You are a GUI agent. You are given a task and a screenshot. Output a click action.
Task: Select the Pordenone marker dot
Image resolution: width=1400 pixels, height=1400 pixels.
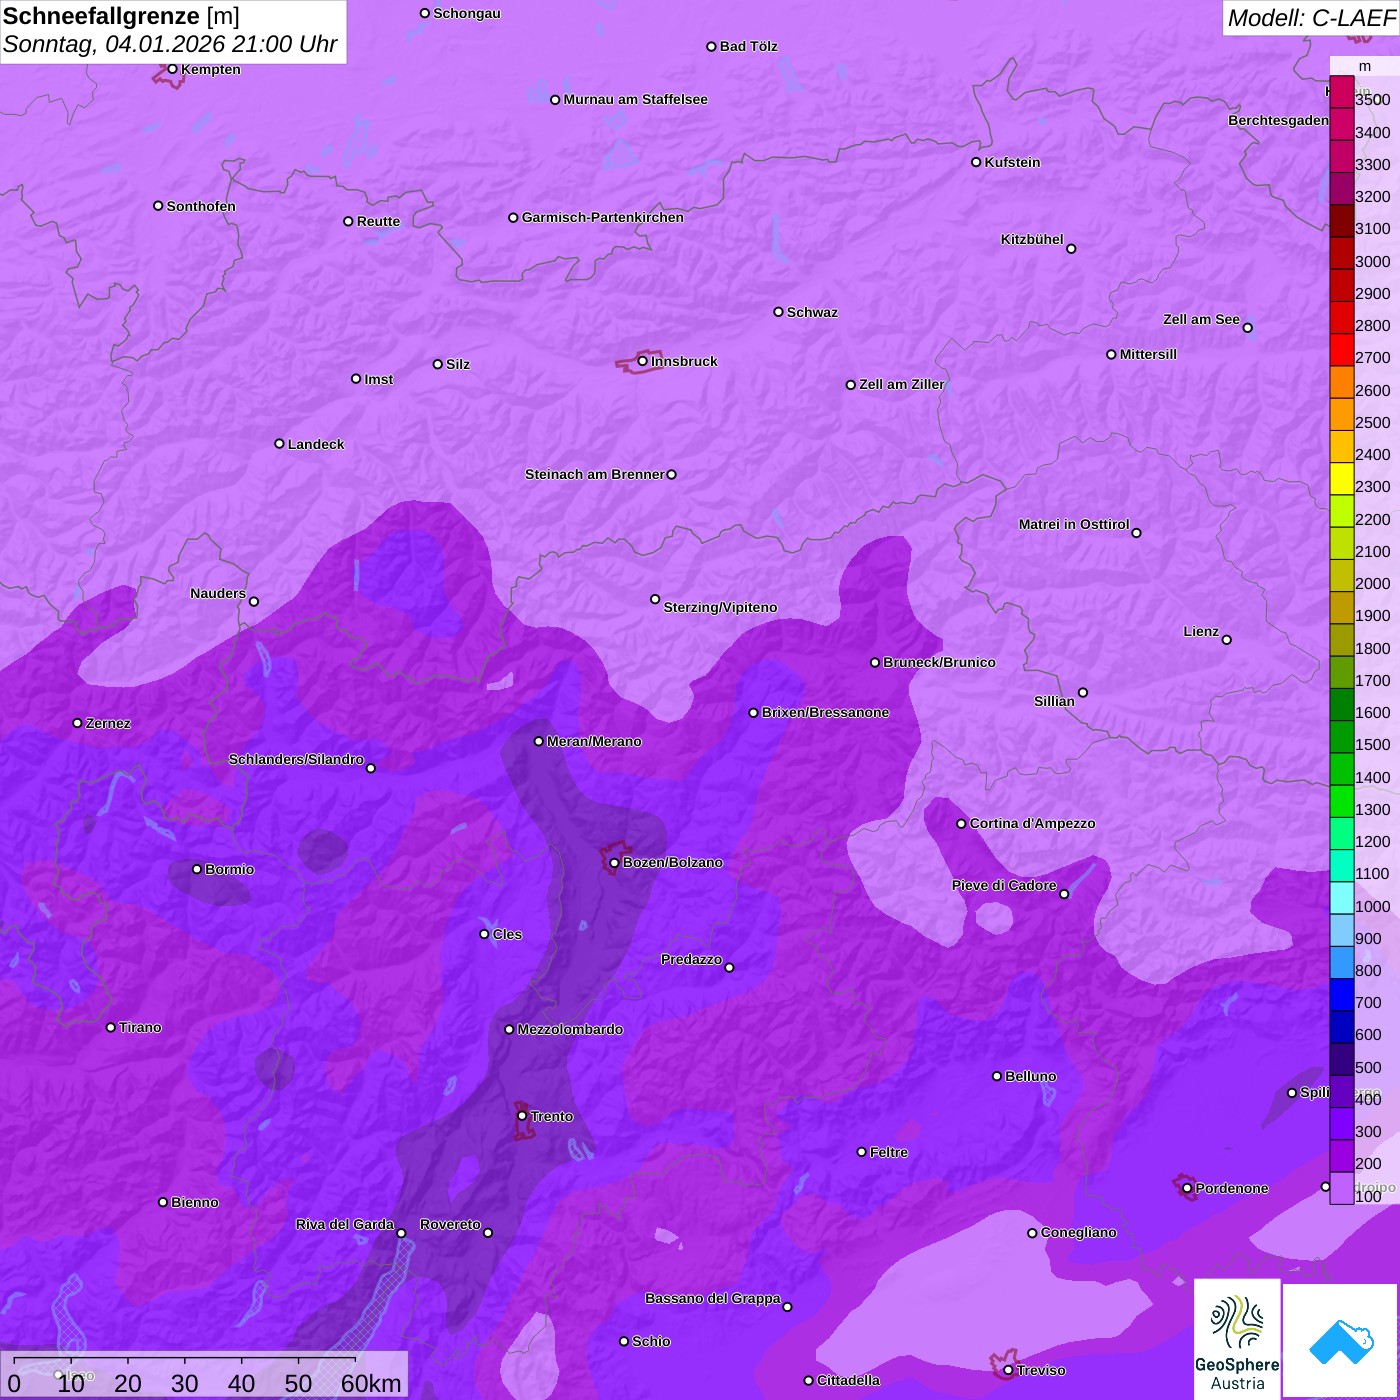(x=1187, y=1188)
